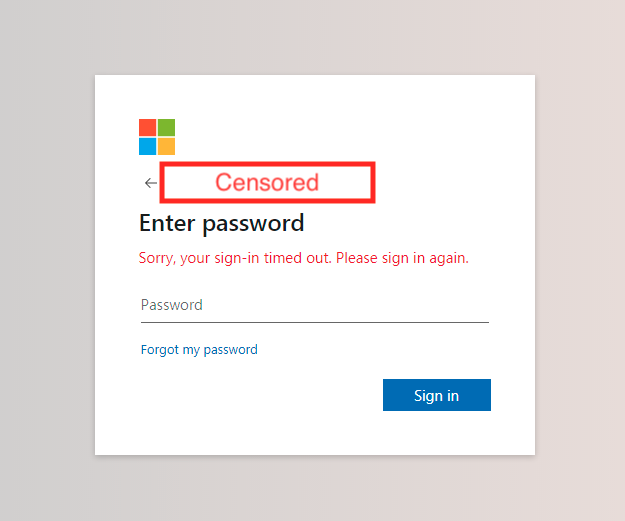Viewport: 625px width, 521px height.
Task: Click the yellow square of the Microsoft logo
Action: click(166, 146)
